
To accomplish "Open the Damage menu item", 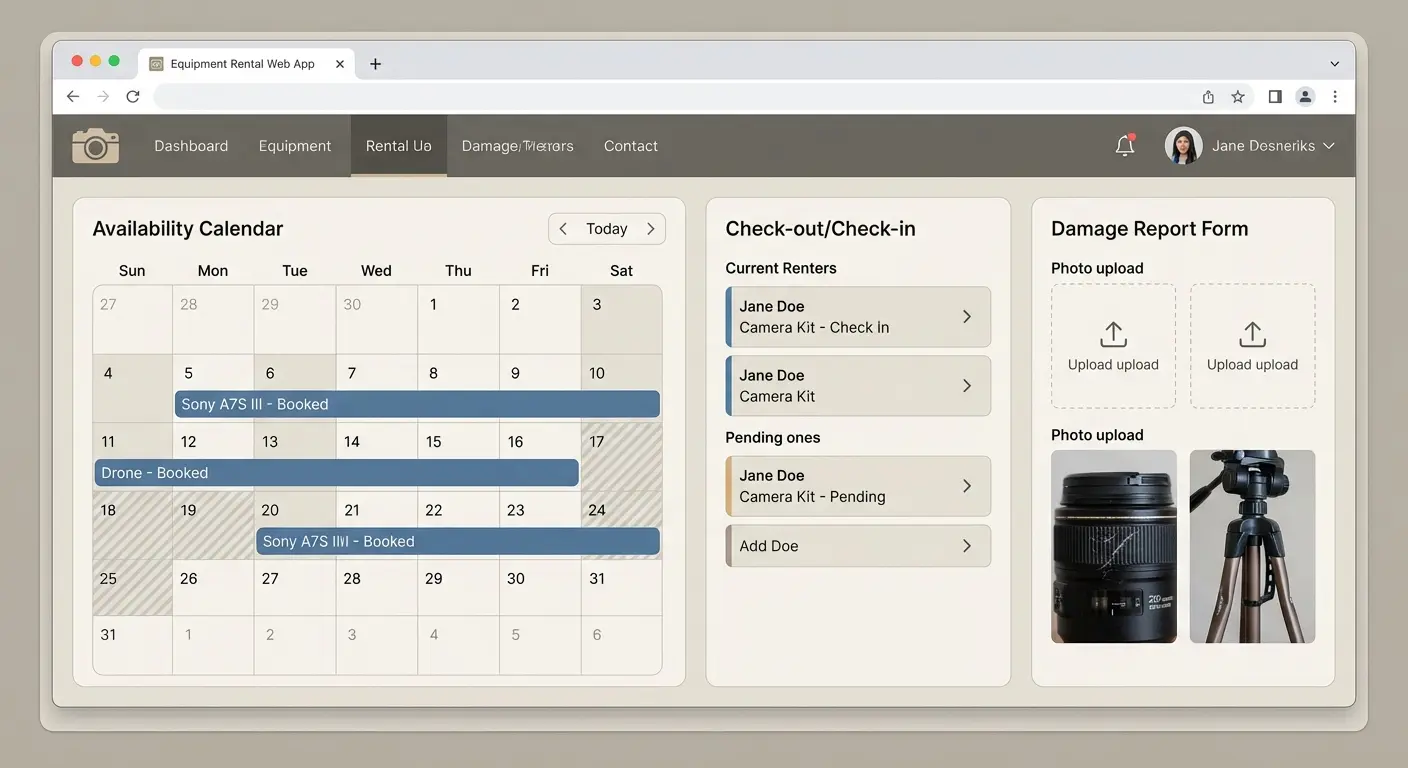I will [518, 146].
